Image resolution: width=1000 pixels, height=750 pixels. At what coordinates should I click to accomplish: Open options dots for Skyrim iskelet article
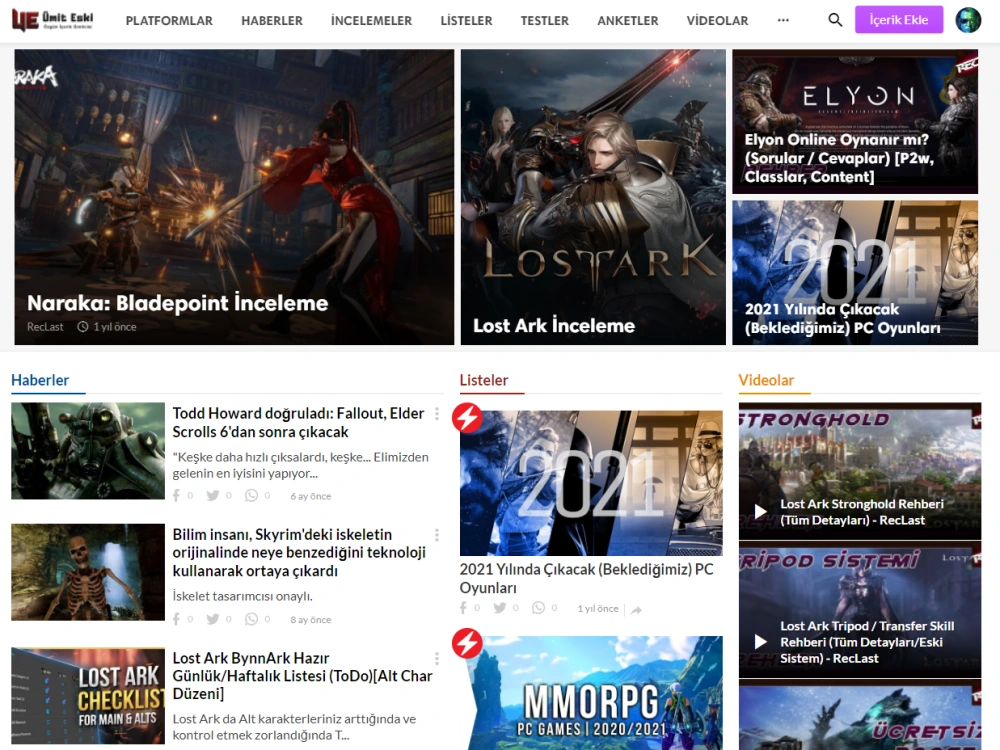click(437, 534)
